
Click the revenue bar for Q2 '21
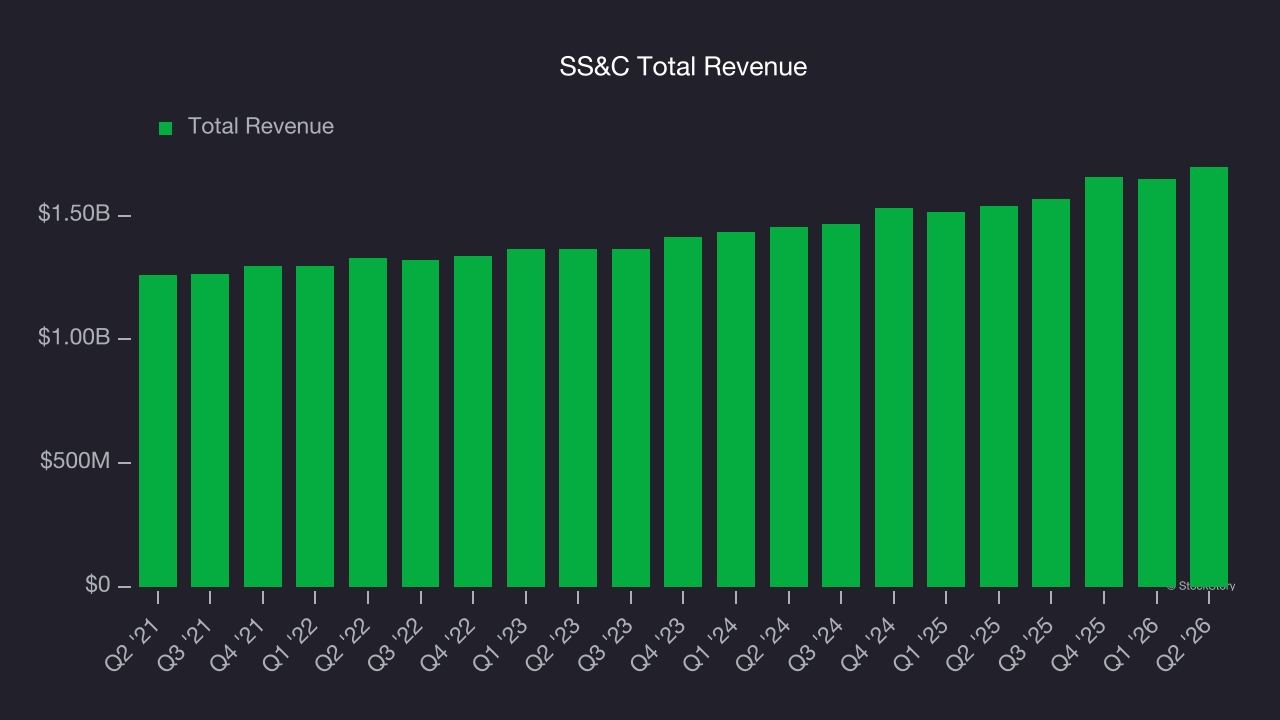158,431
